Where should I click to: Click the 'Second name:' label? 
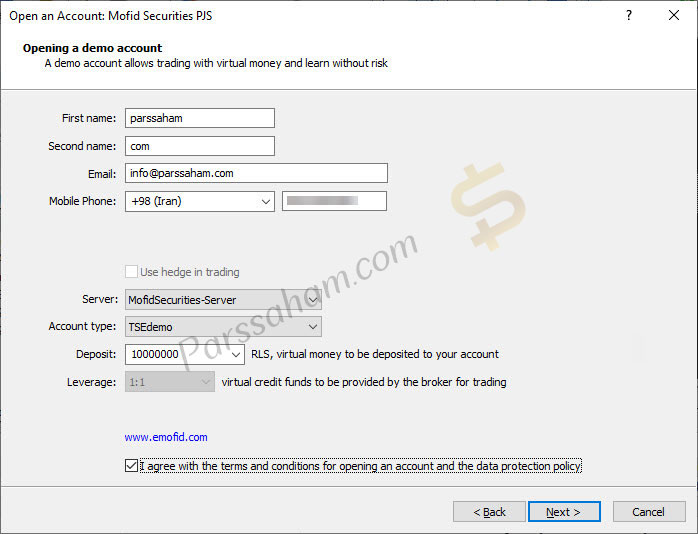coord(82,146)
